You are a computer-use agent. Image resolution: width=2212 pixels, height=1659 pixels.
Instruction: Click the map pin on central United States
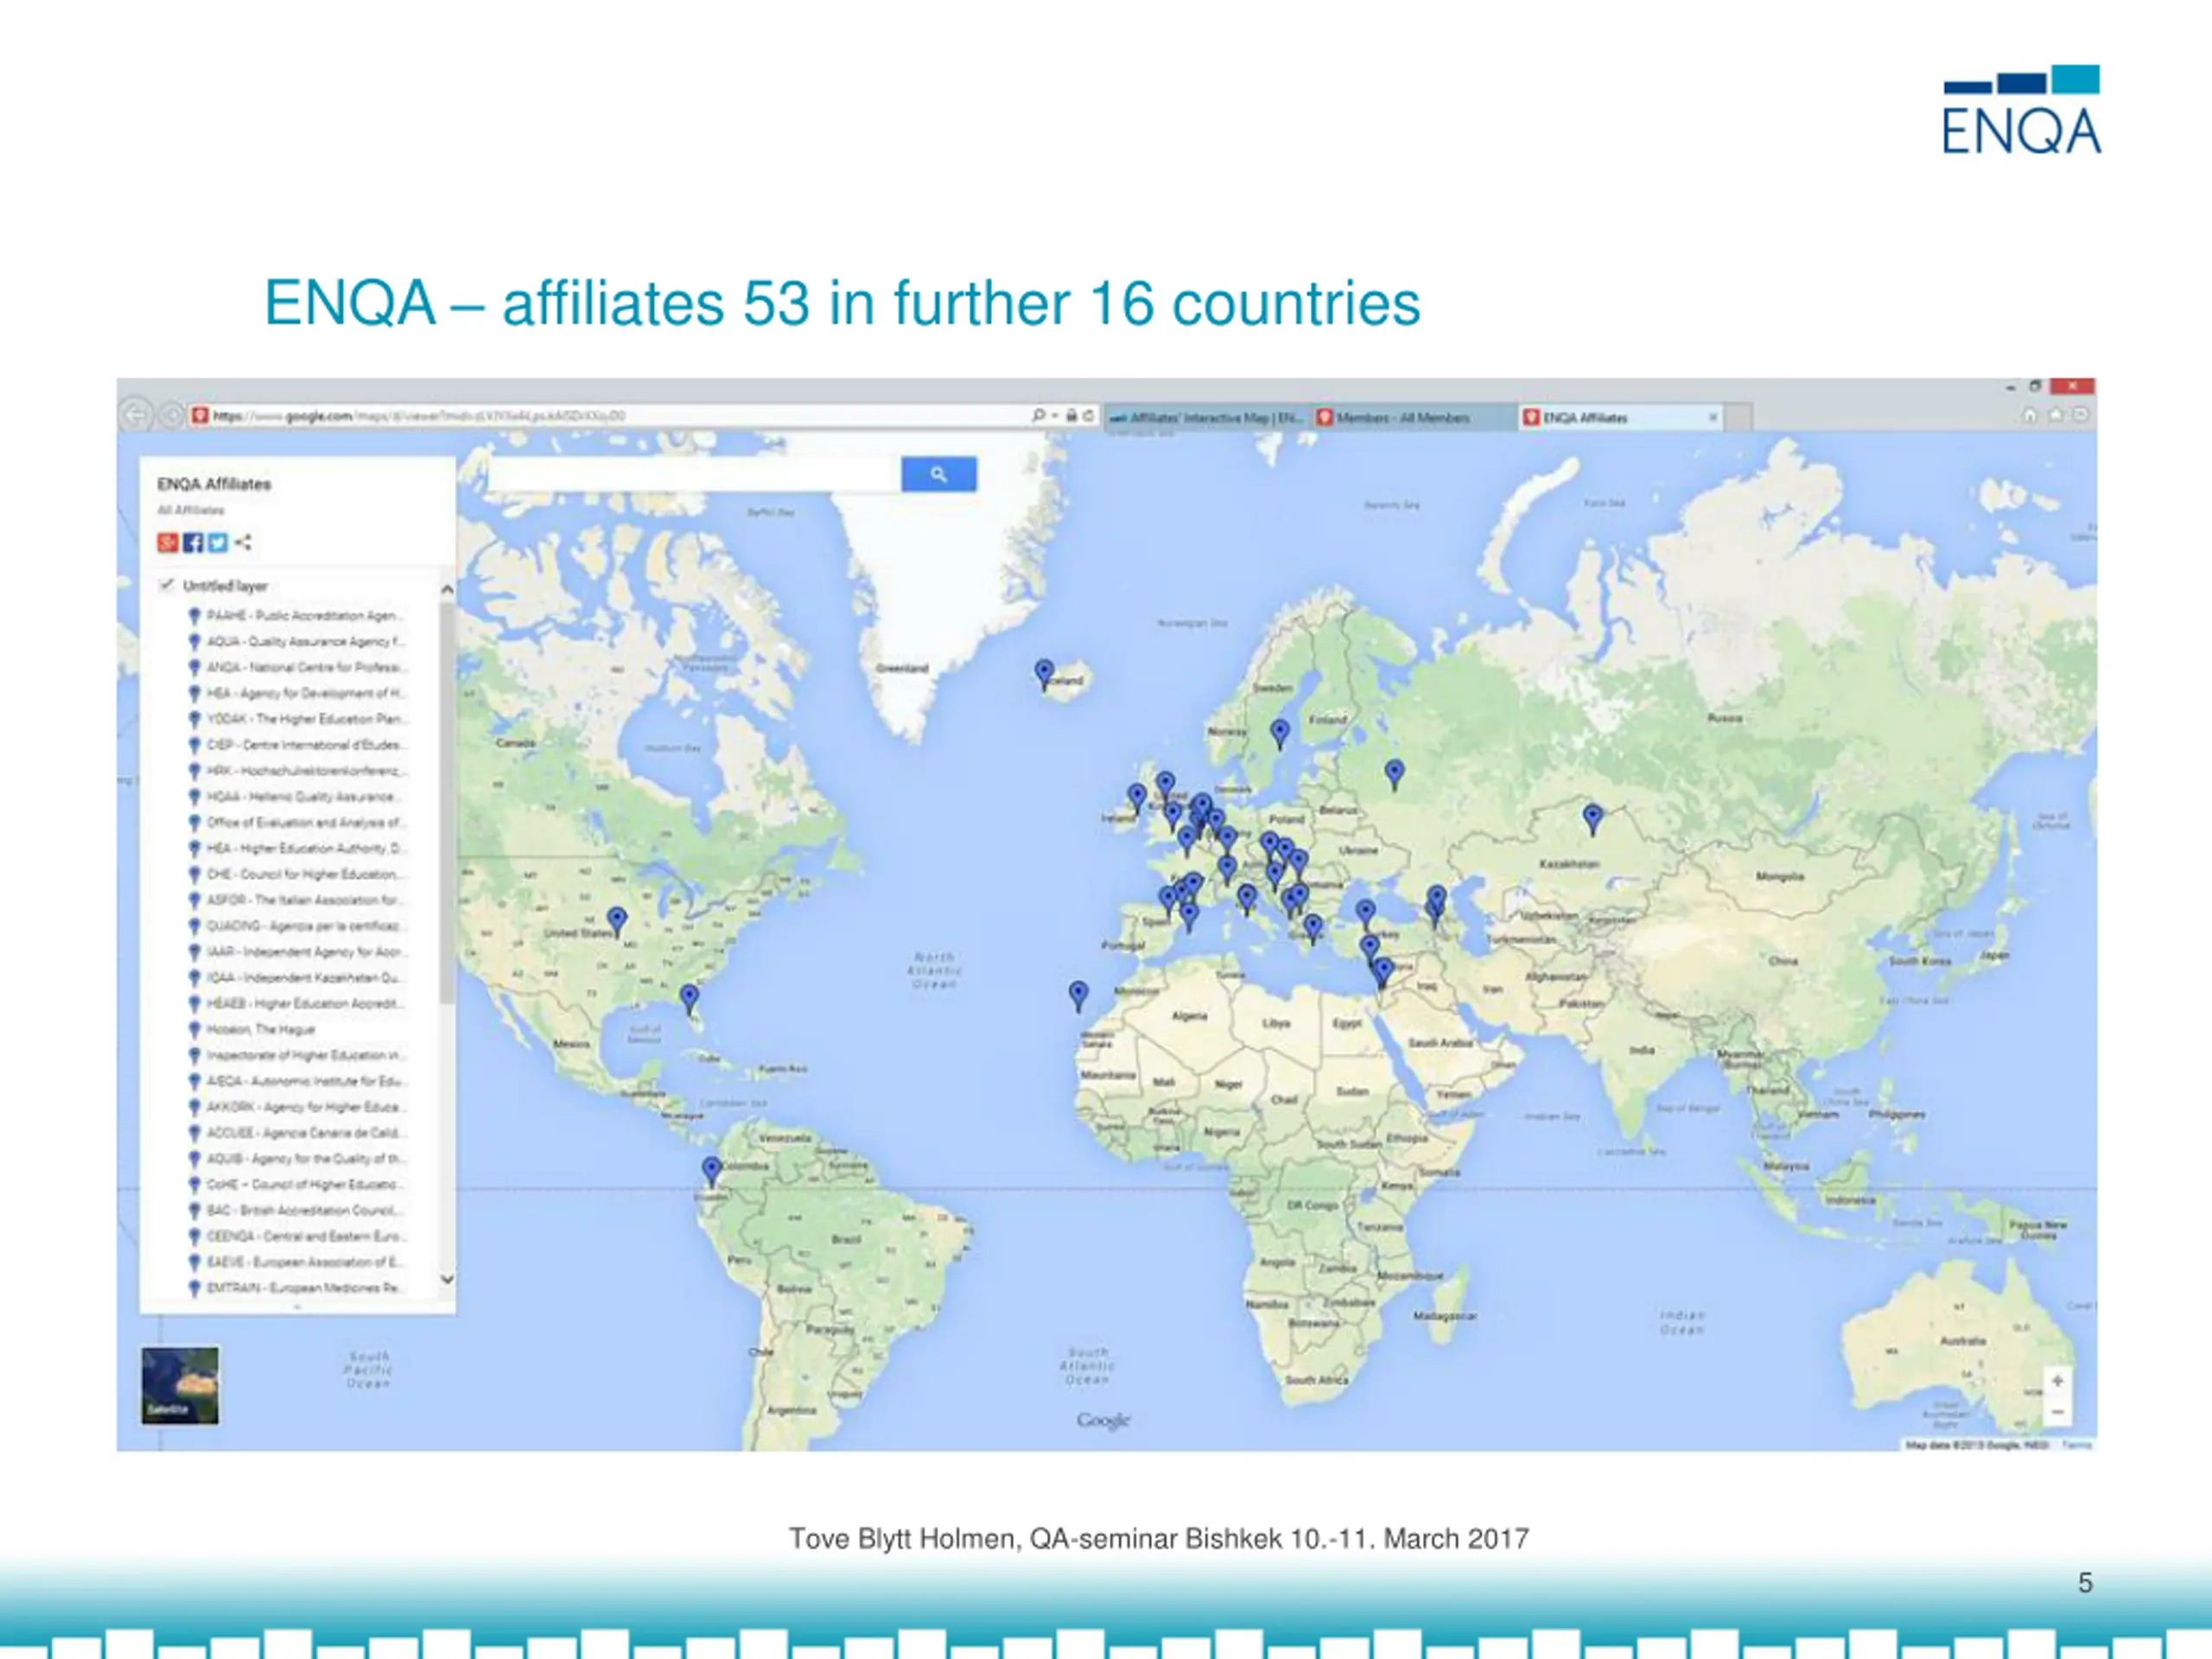tap(617, 921)
